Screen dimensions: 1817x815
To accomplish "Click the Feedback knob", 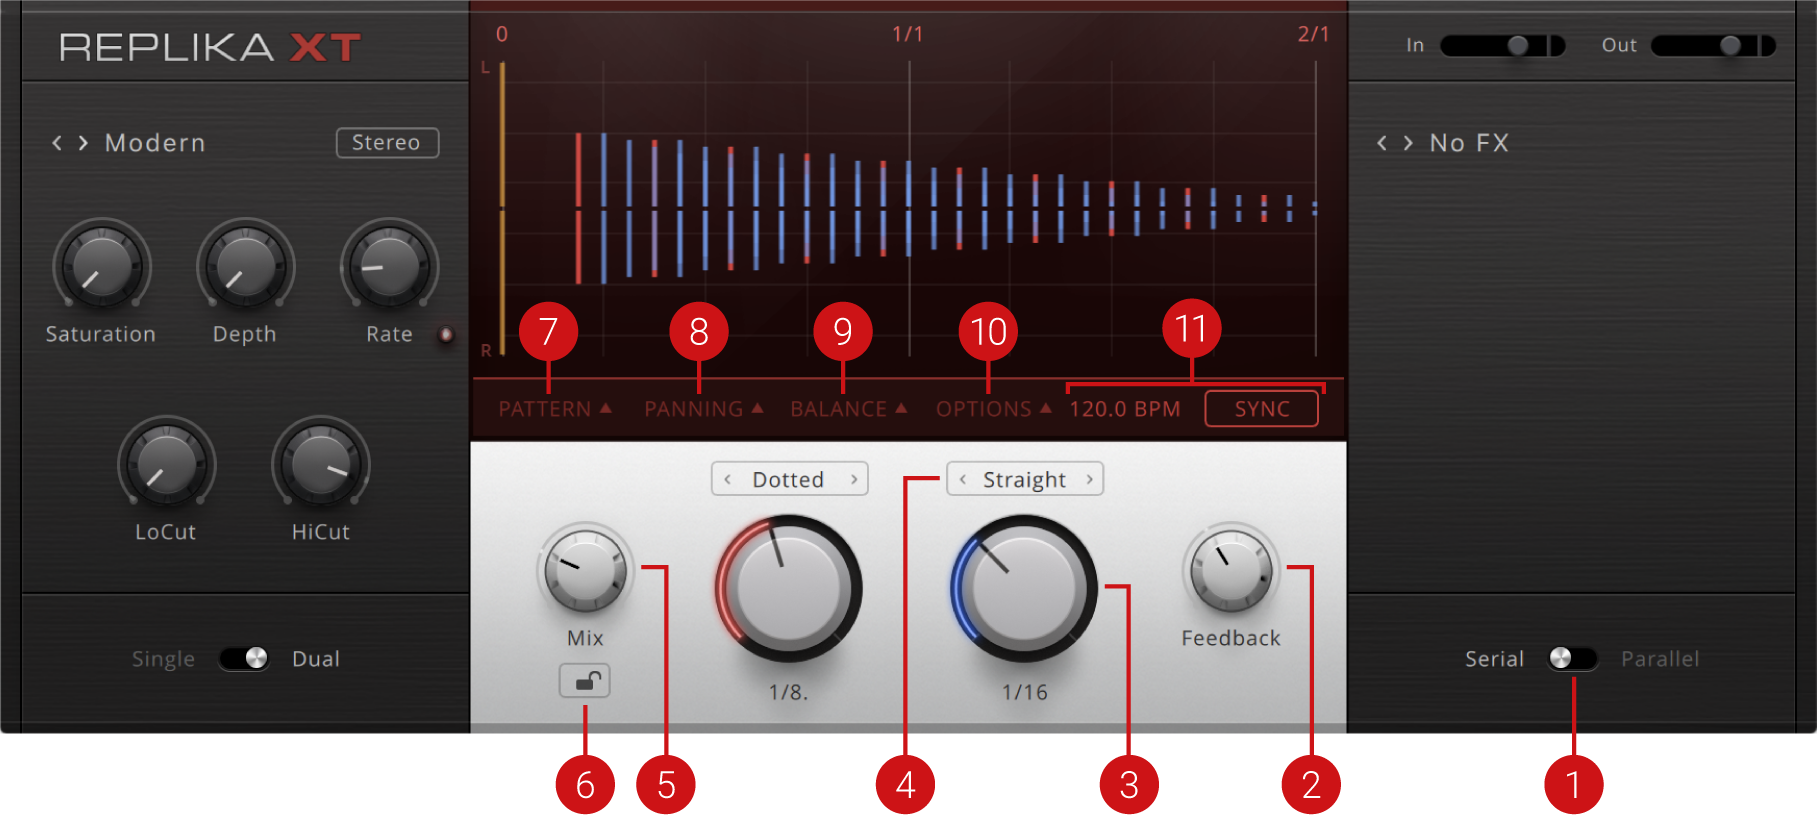I will (1230, 570).
